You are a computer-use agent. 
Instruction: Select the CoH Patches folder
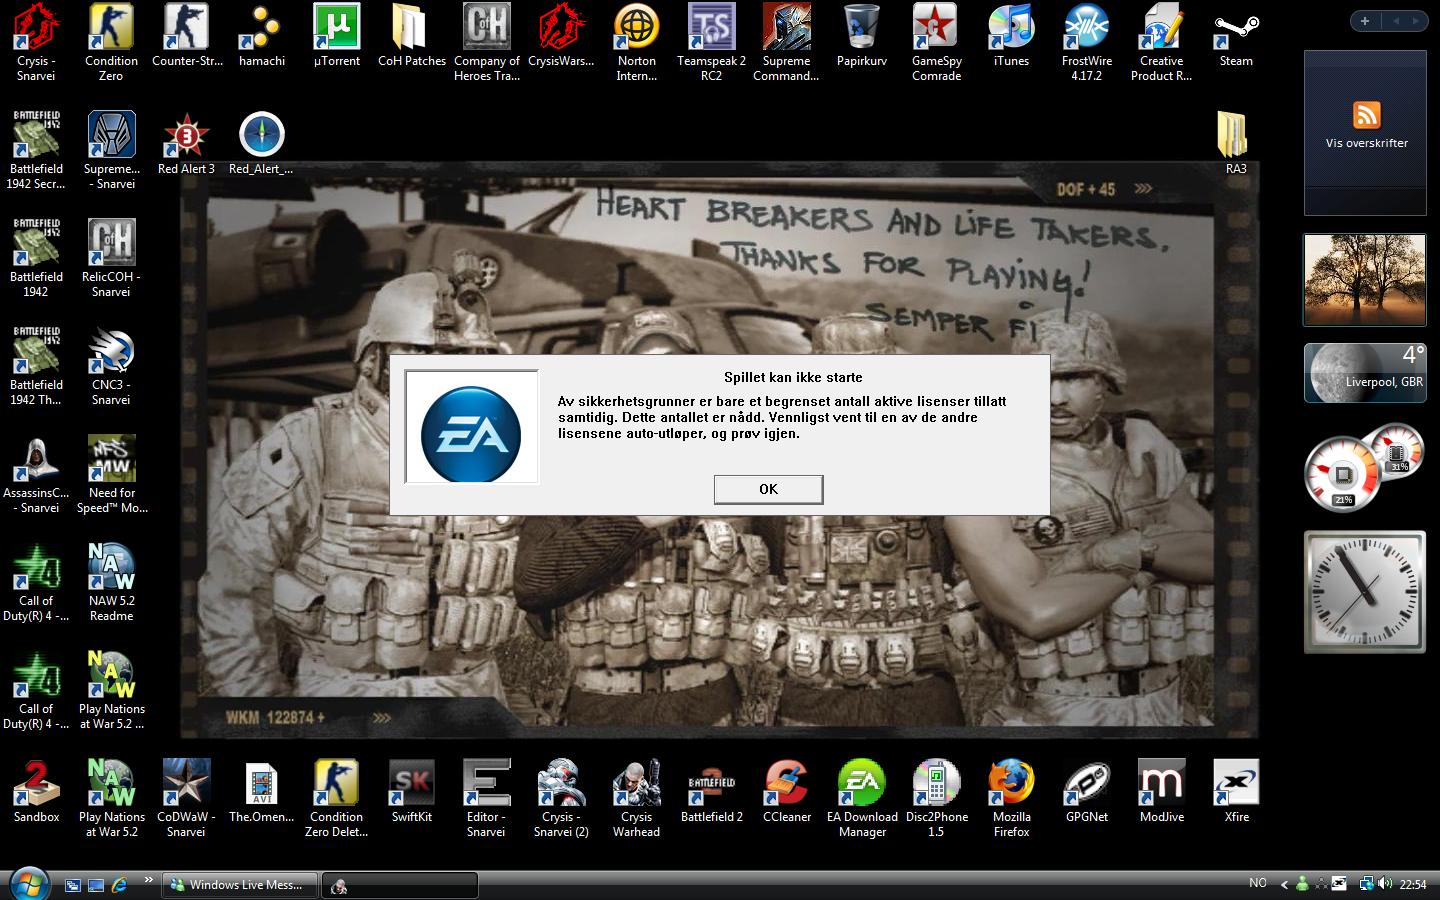coord(412,36)
